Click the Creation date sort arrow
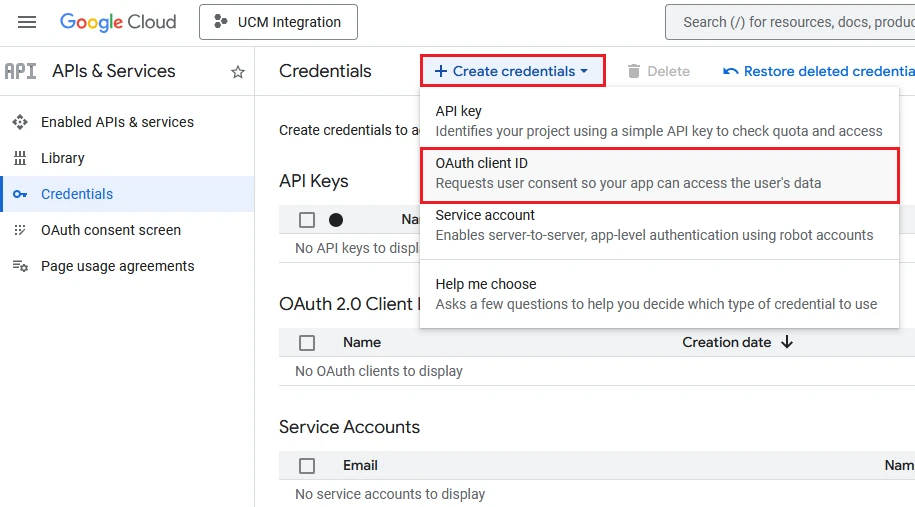Image resolution: width=915 pixels, height=507 pixels. [787, 342]
